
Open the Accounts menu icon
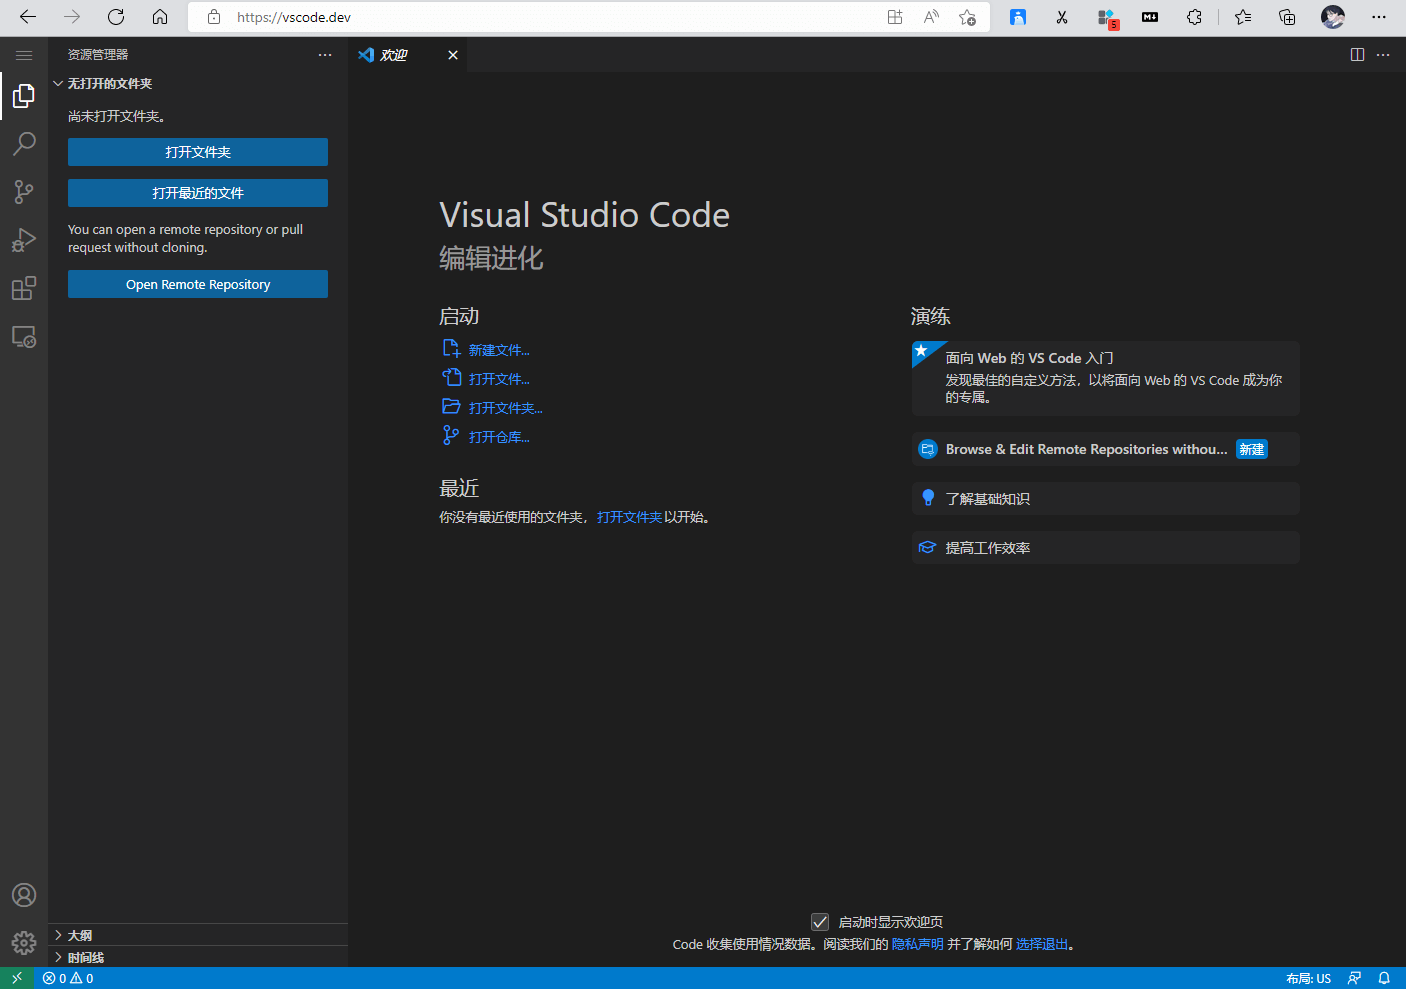(x=24, y=895)
